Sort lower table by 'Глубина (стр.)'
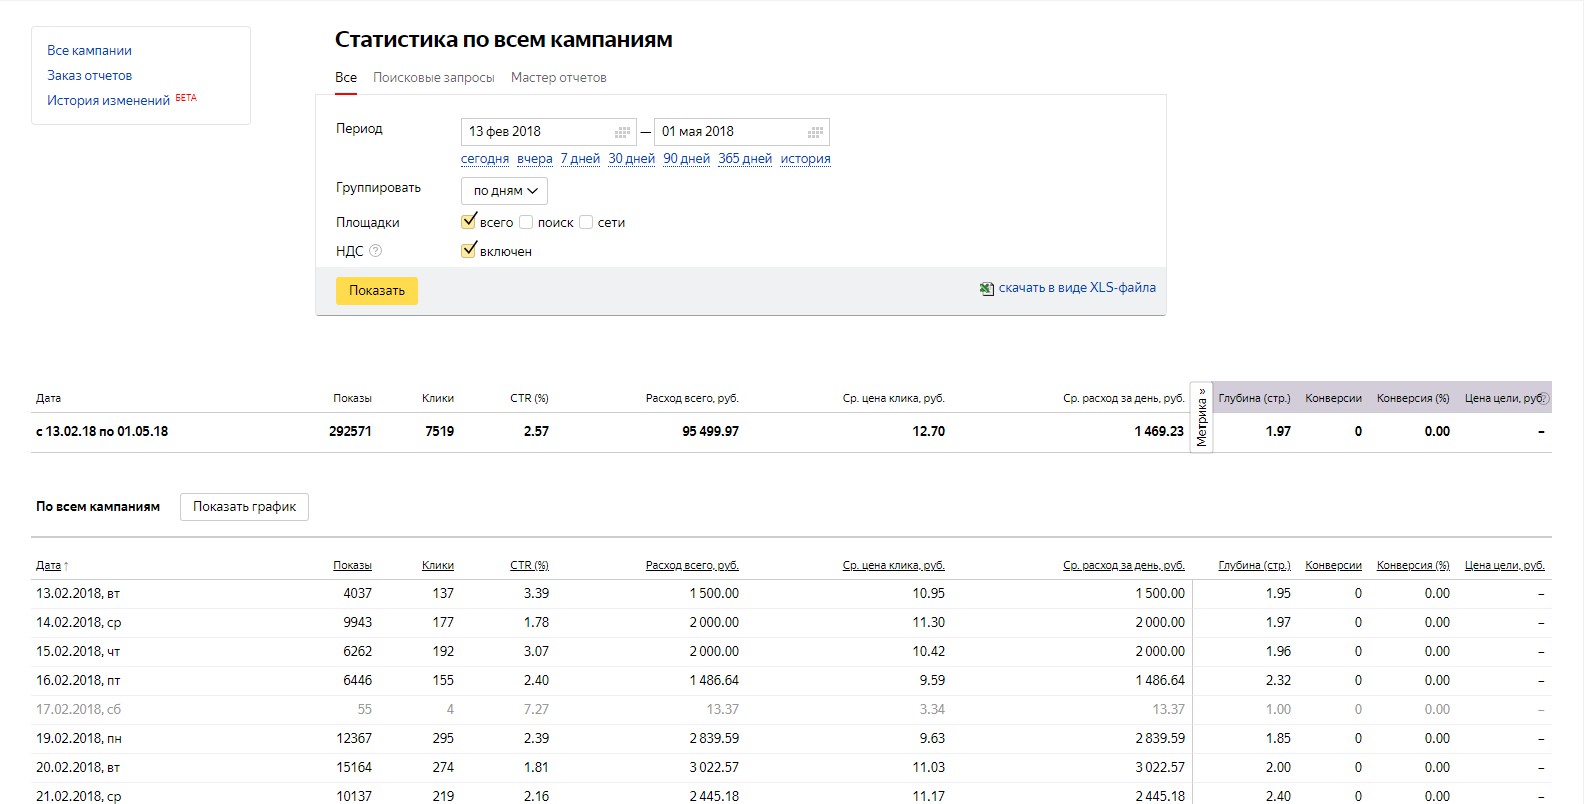Viewport: 1584px width, 804px height. coord(1254,565)
